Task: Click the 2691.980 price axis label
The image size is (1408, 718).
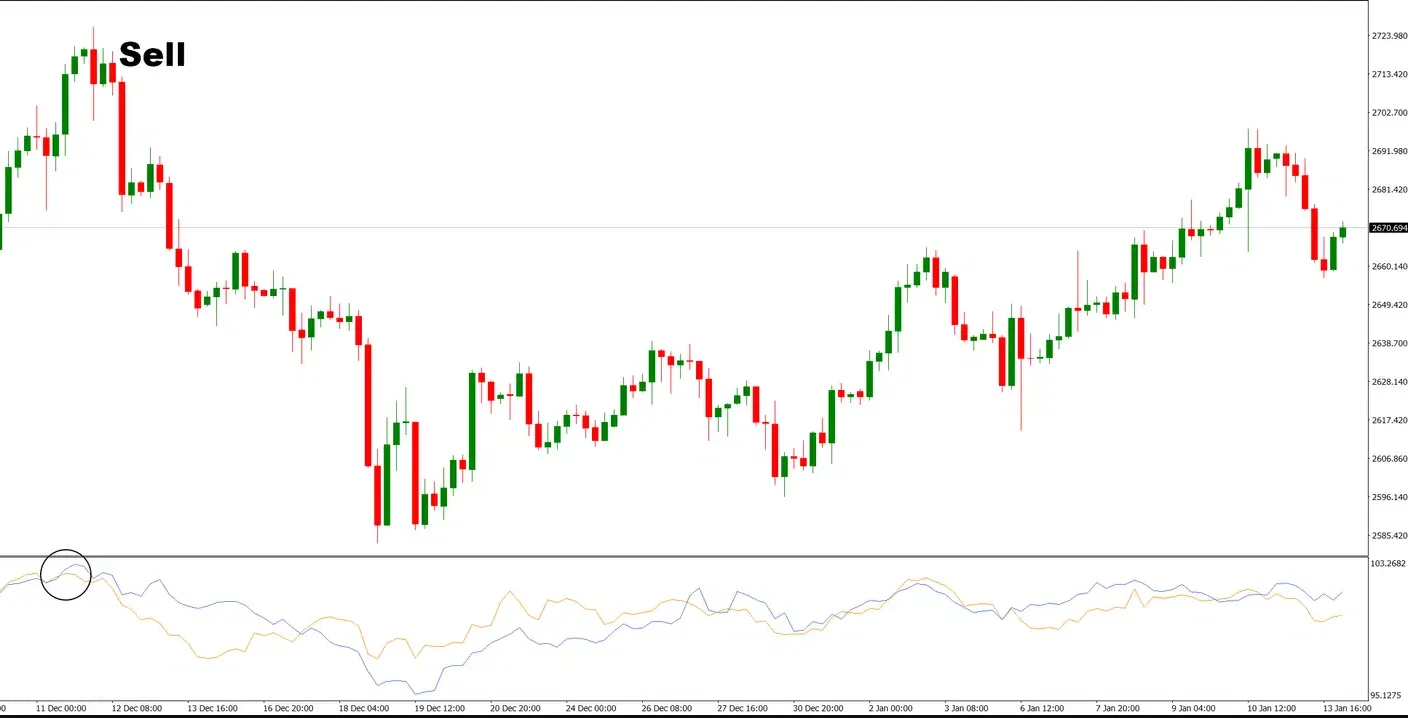Action: coord(1389,152)
